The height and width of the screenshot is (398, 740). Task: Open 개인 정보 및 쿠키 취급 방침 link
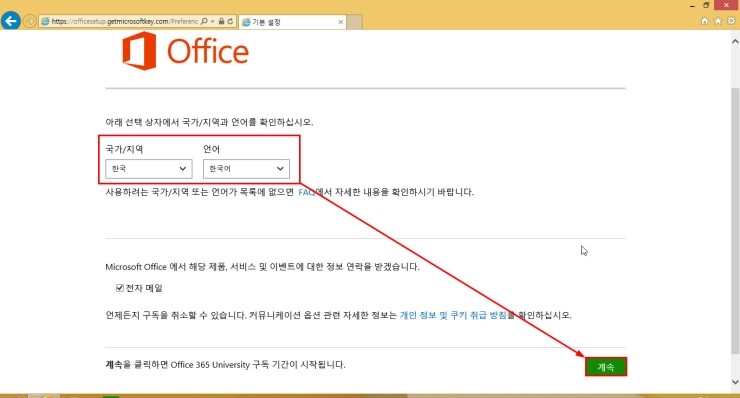(x=454, y=315)
